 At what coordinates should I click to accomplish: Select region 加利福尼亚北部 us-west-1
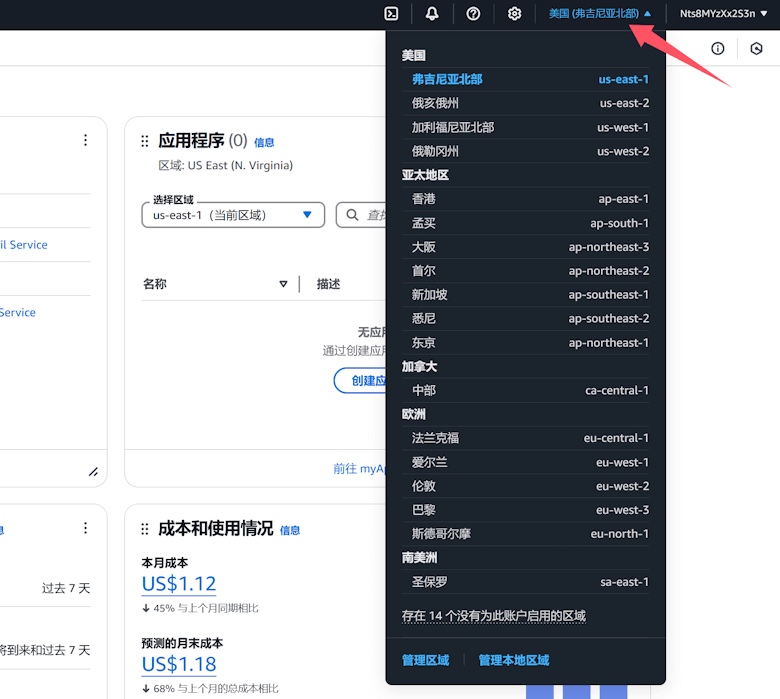(x=525, y=127)
